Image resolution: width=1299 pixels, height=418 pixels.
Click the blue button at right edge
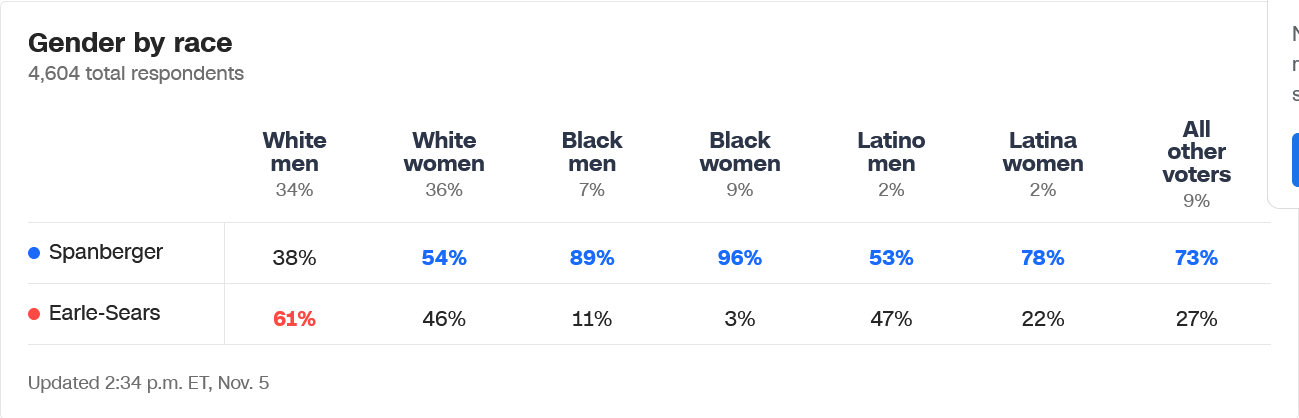pos(1294,160)
